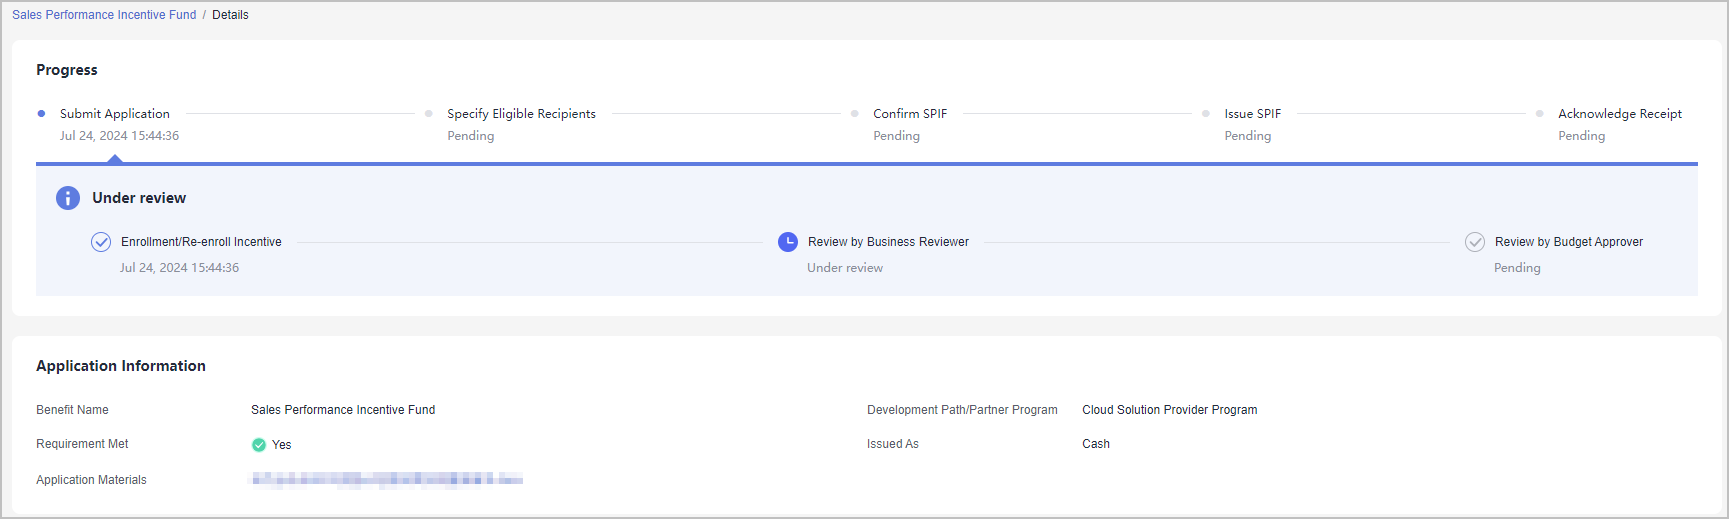Select the Acknowledge Receipt progress step
1729x519 pixels.
tap(1619, 114)
